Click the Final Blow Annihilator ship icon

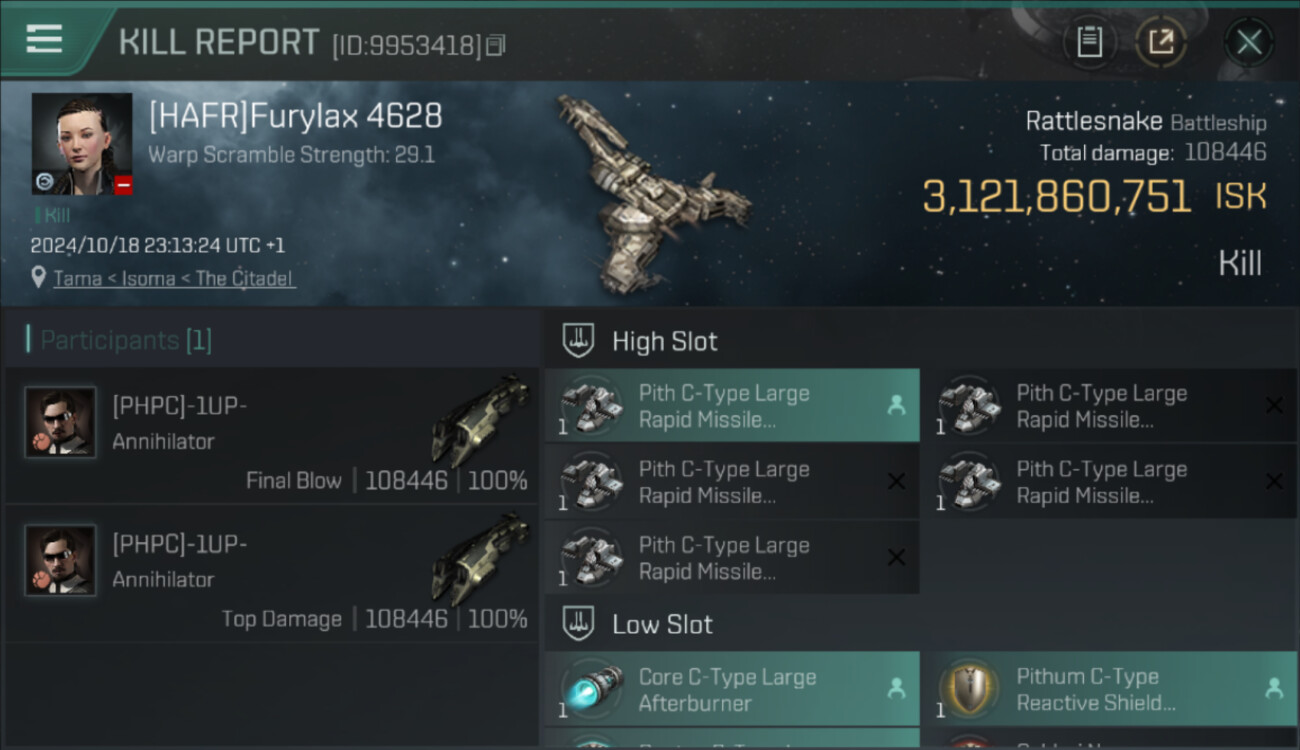coord(480,420)
